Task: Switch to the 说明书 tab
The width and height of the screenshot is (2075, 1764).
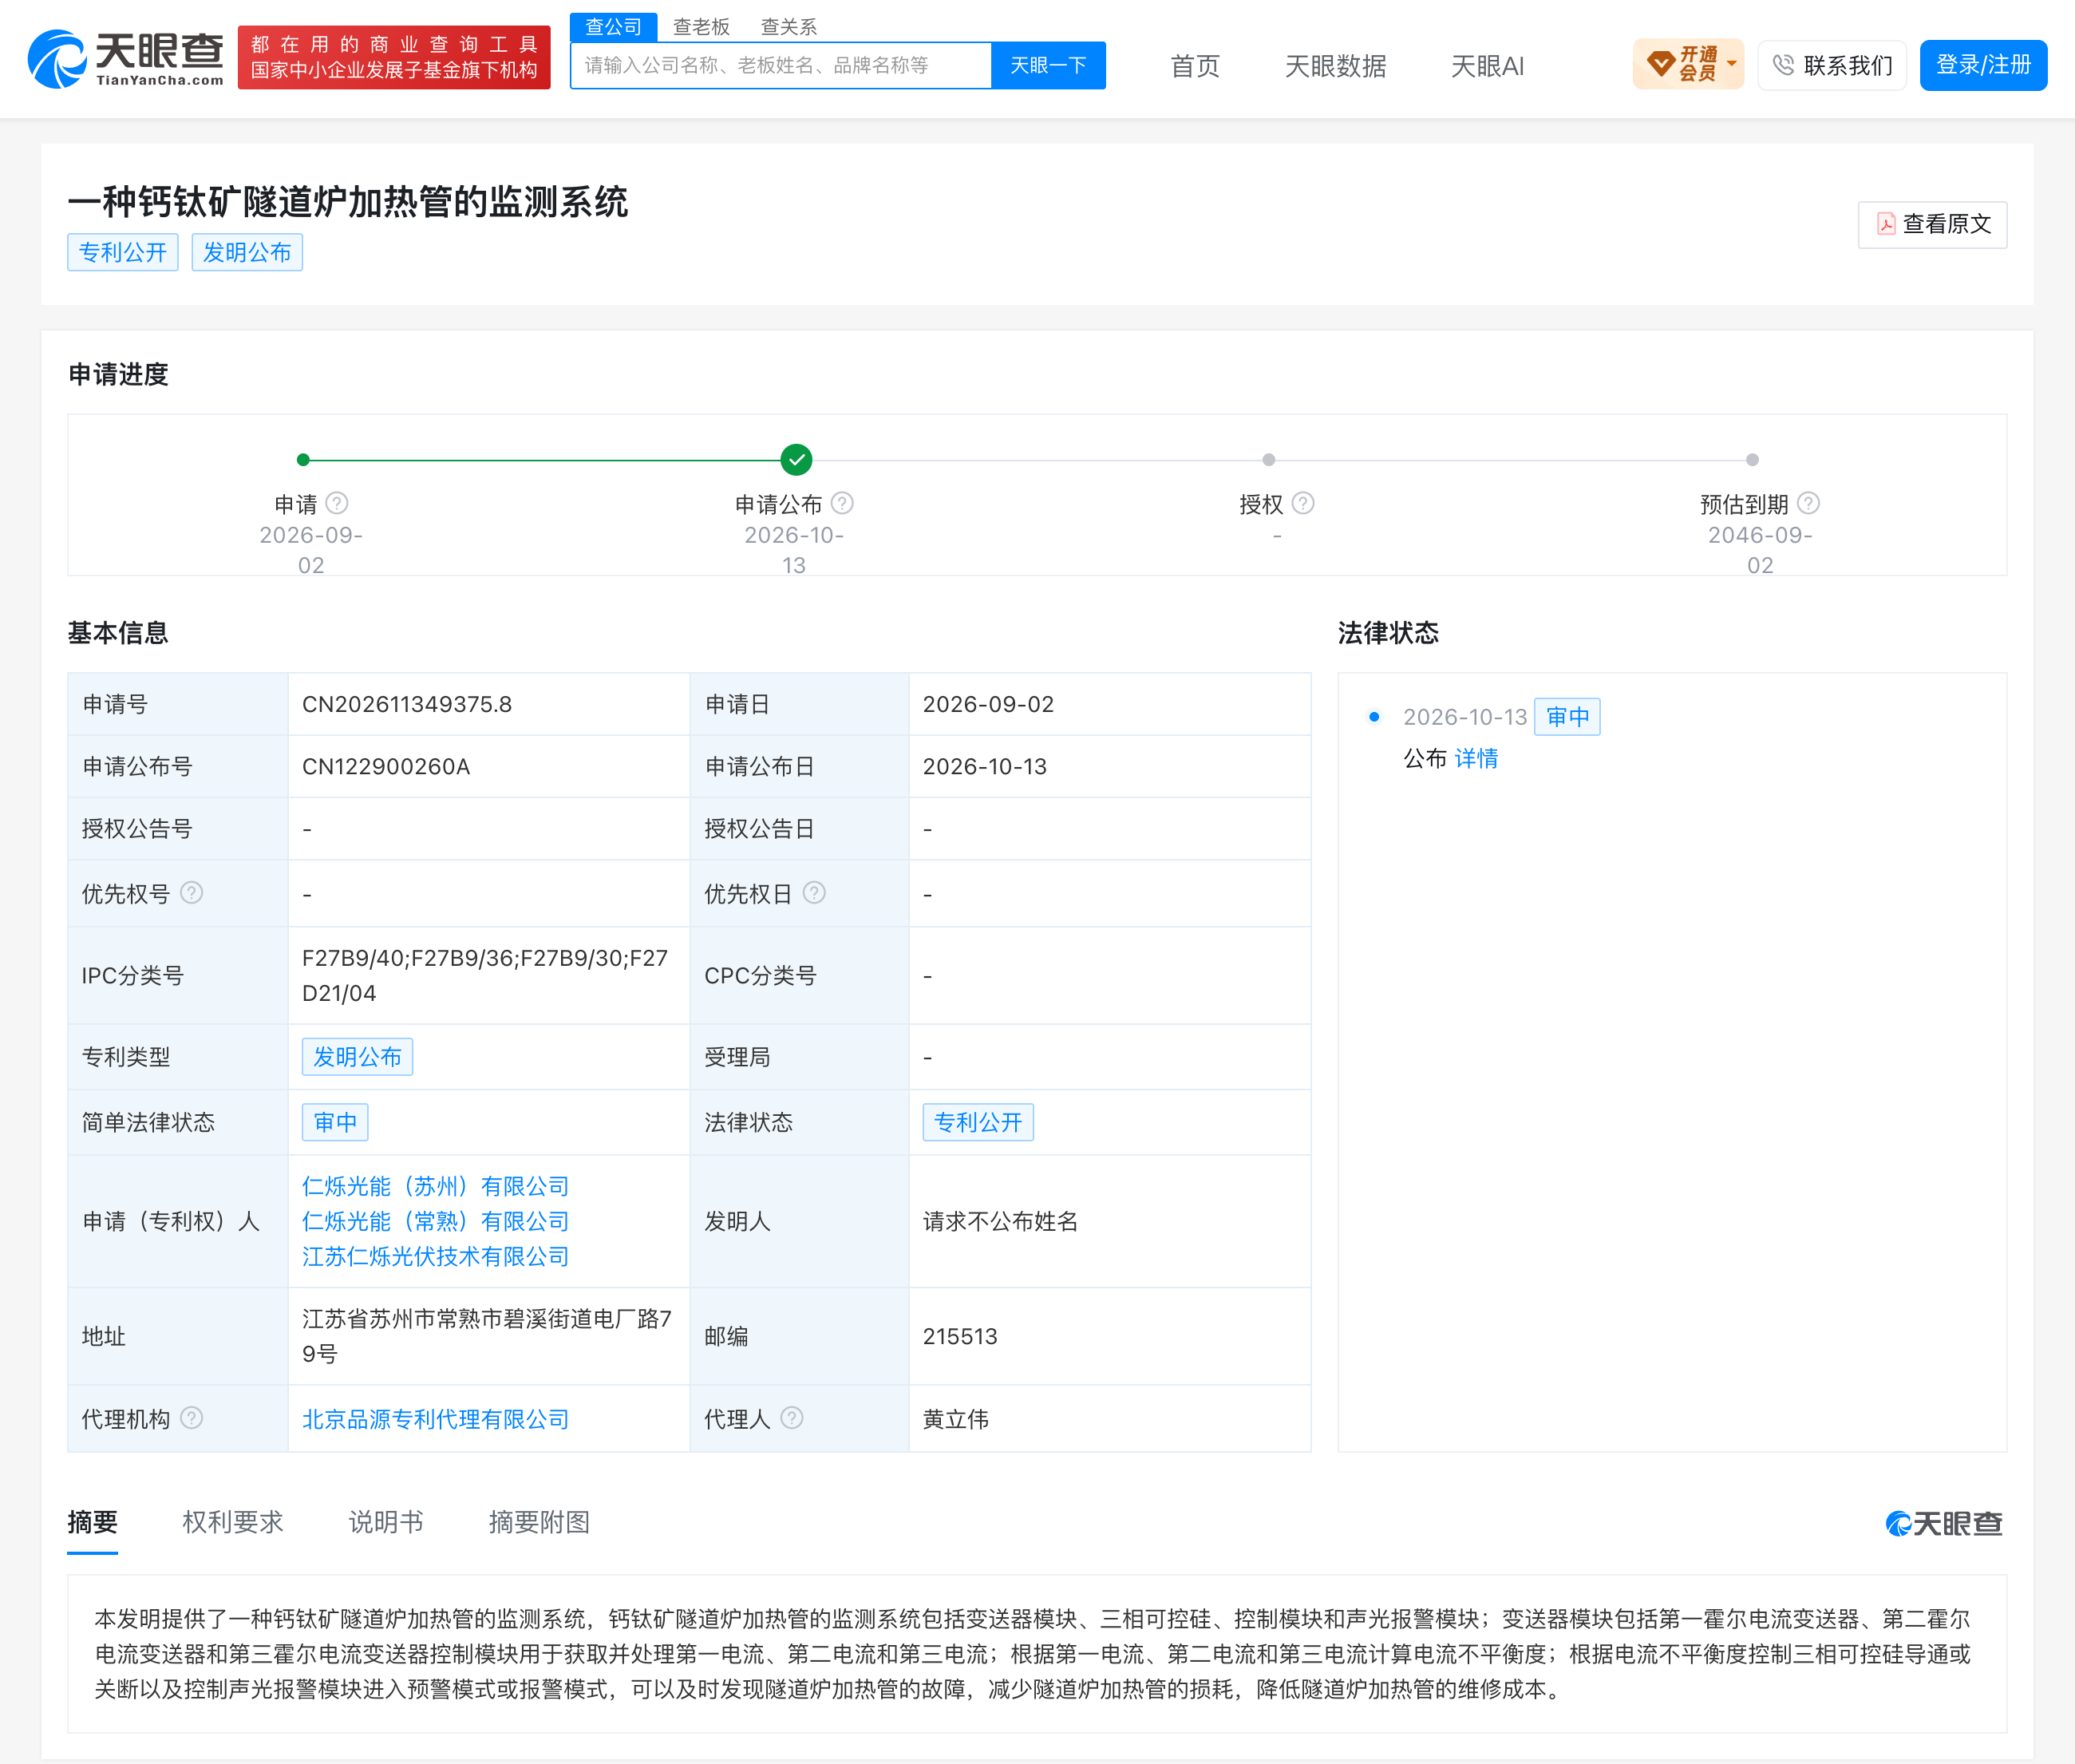Action: click(386, 1522)
